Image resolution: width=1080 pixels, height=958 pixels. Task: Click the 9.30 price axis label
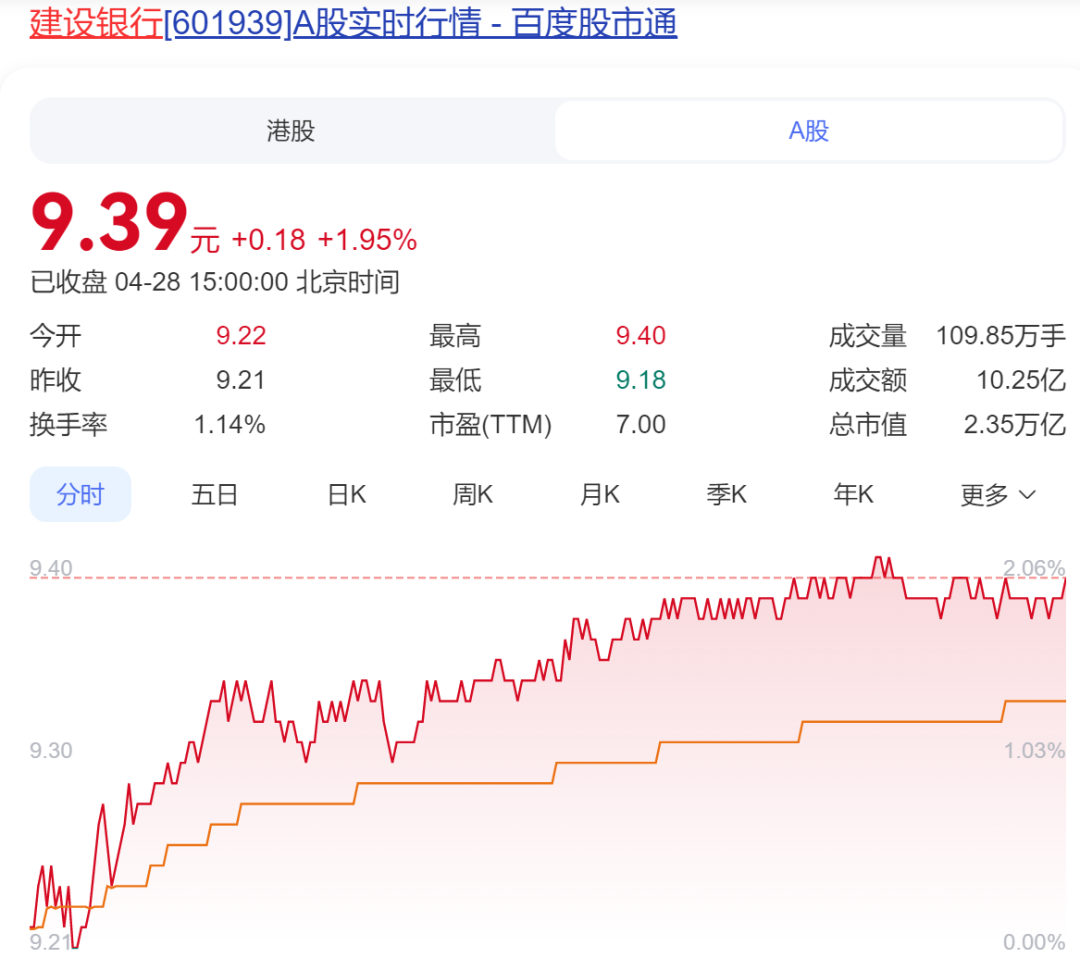coord(51,751)
